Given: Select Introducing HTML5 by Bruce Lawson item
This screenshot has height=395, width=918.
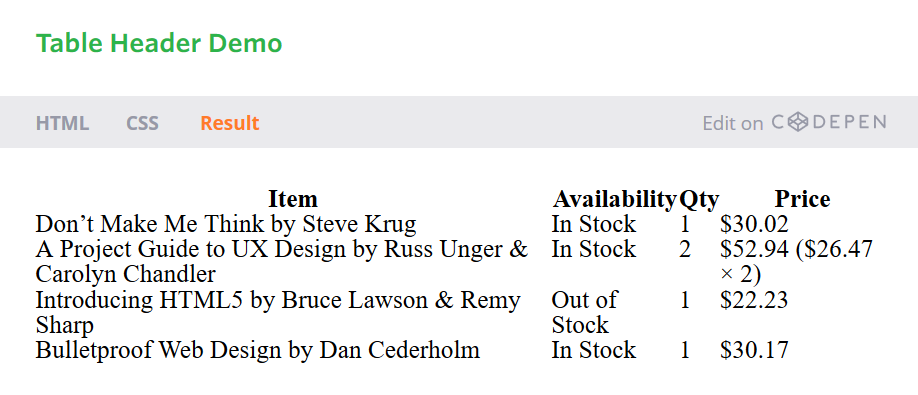Looking at the screenshot, I should point(278,312).
